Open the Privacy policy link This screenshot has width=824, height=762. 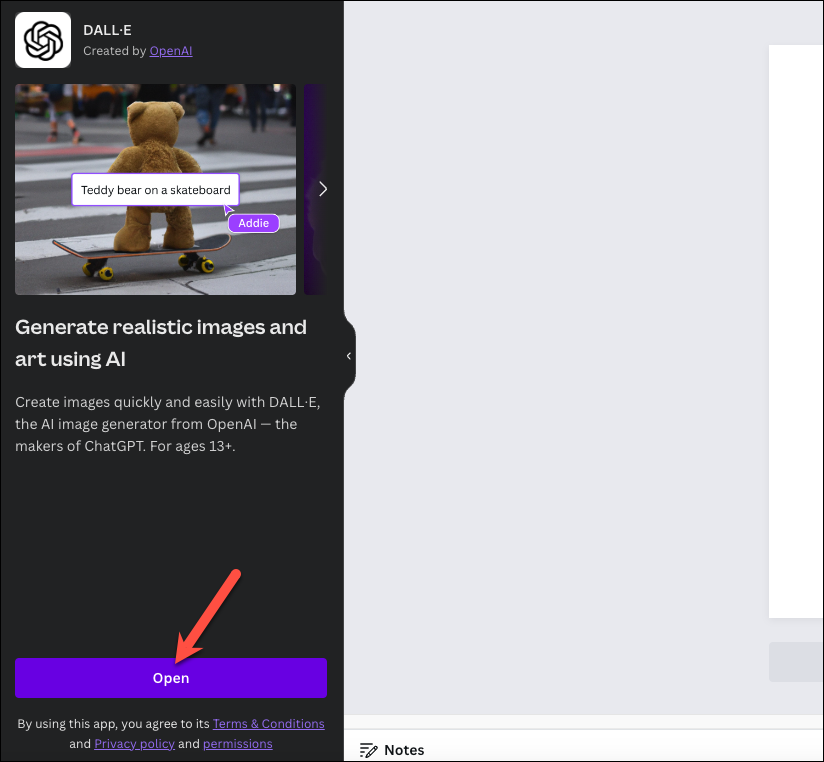pos(135,744)
